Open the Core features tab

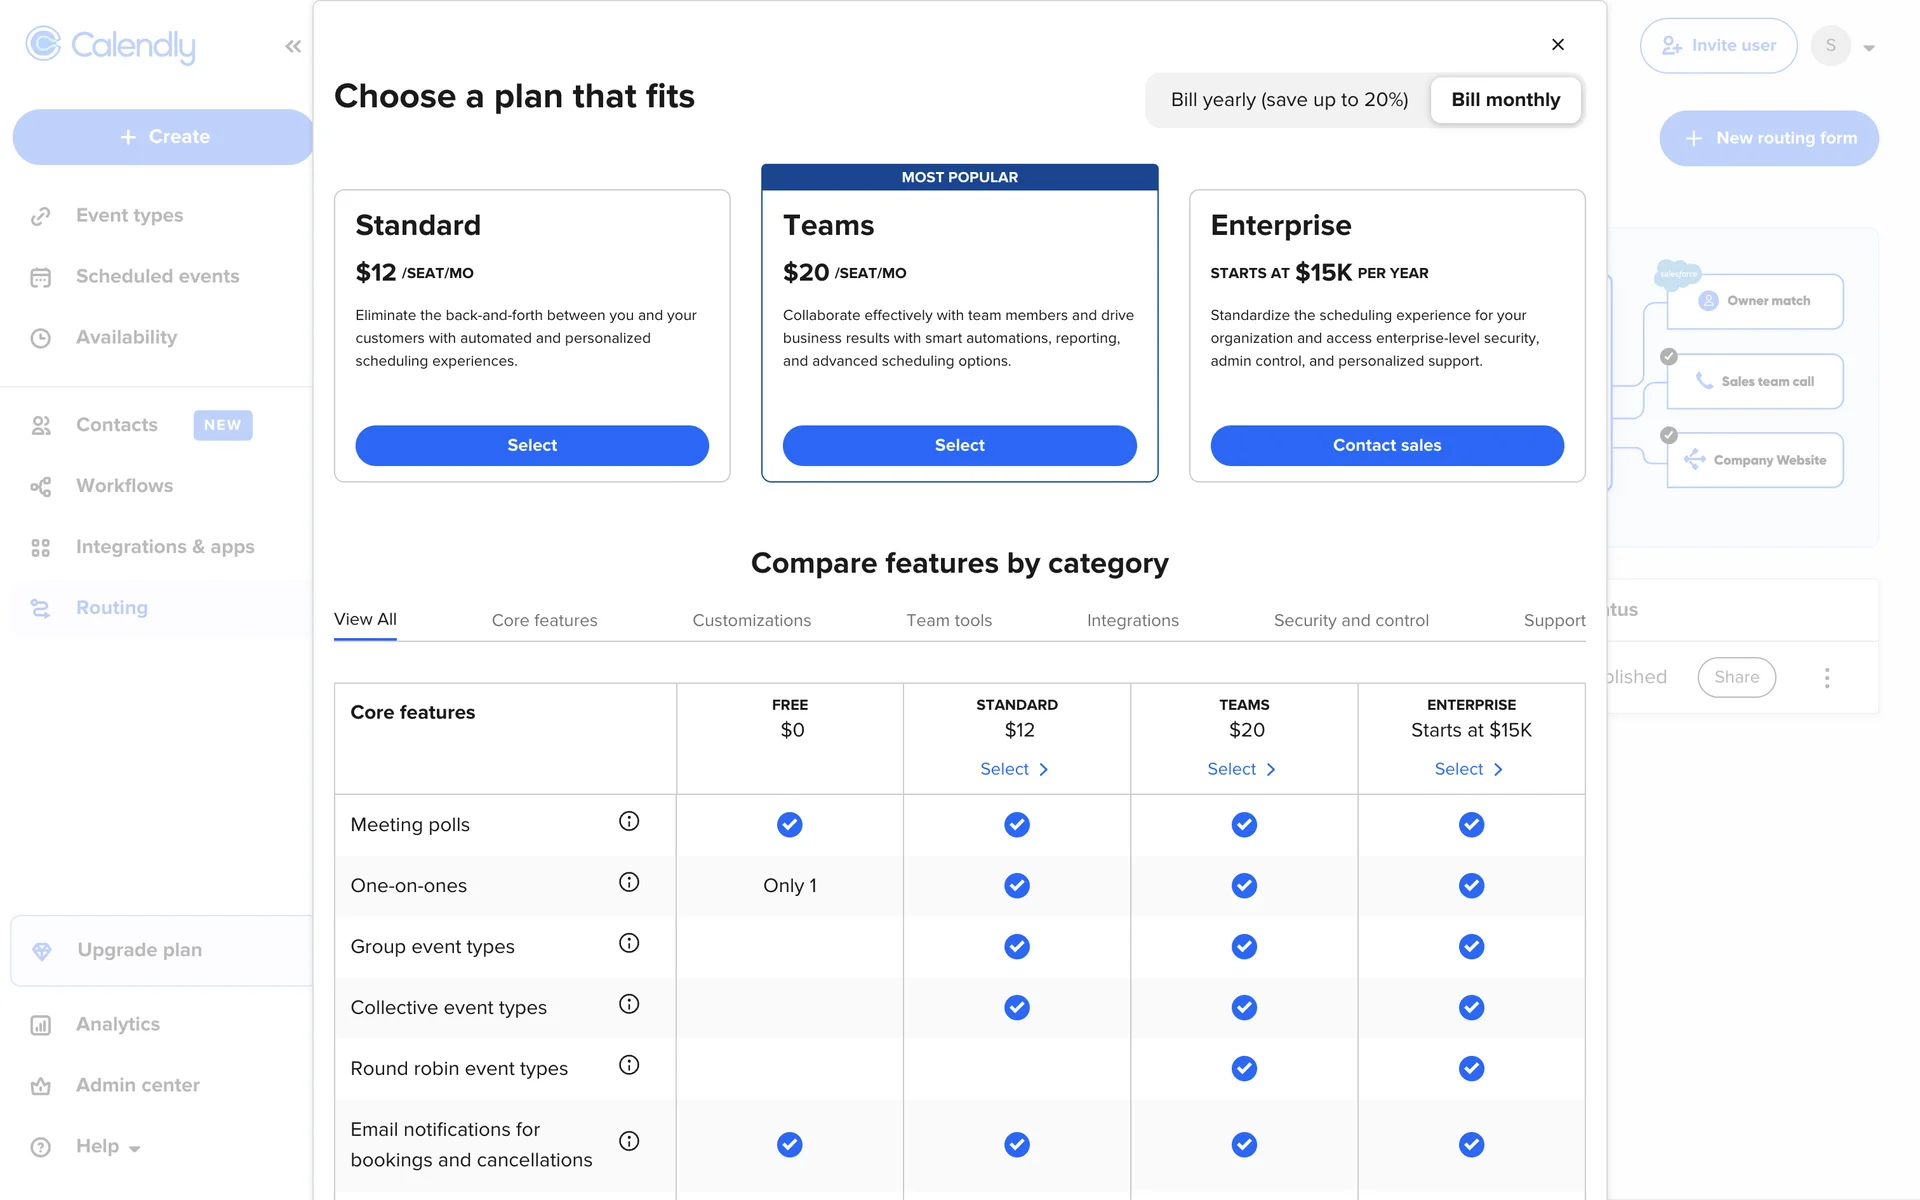(544, 620)
